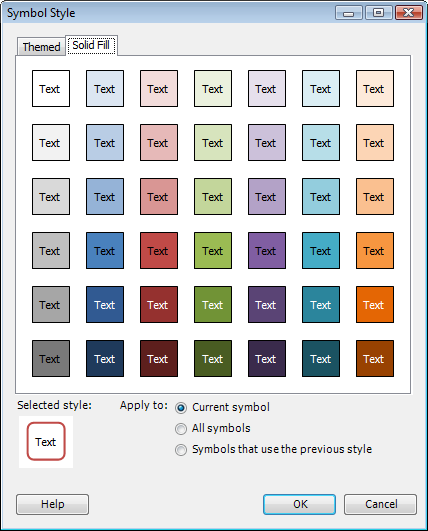
Task: Pick the dark maroon fill swatch
Action: [x=159, y=358]
